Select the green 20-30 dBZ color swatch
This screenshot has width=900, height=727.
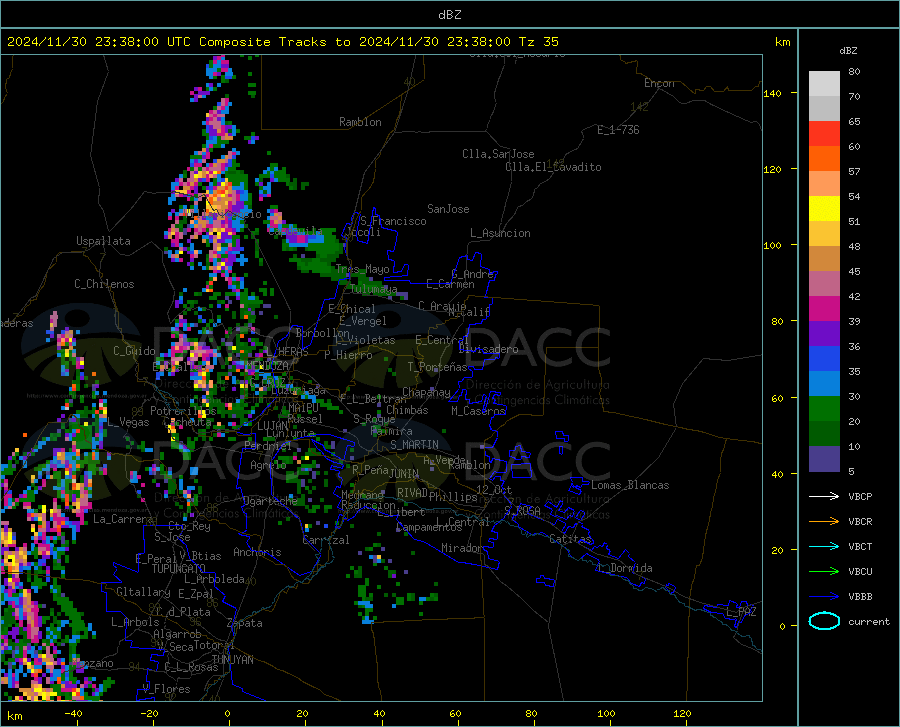coord(824,409)
